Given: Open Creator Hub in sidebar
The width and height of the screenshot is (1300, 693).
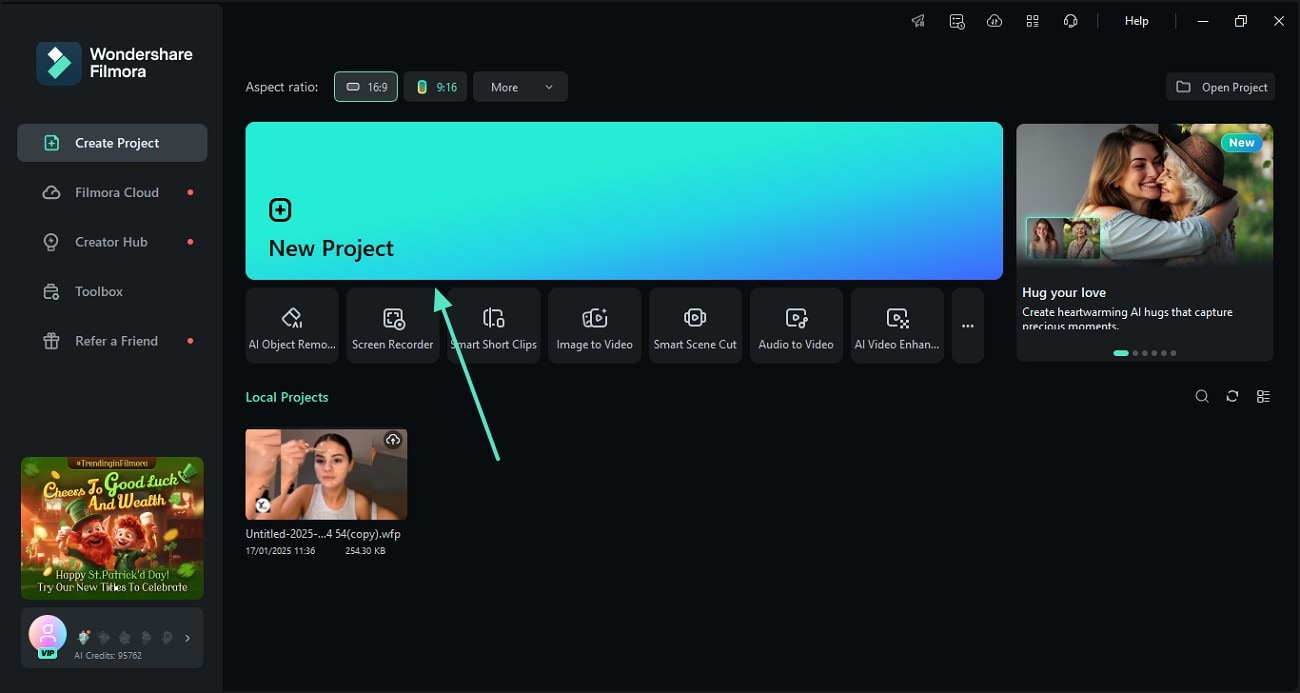Looking at the screenshot, I should tap(112, 242).
